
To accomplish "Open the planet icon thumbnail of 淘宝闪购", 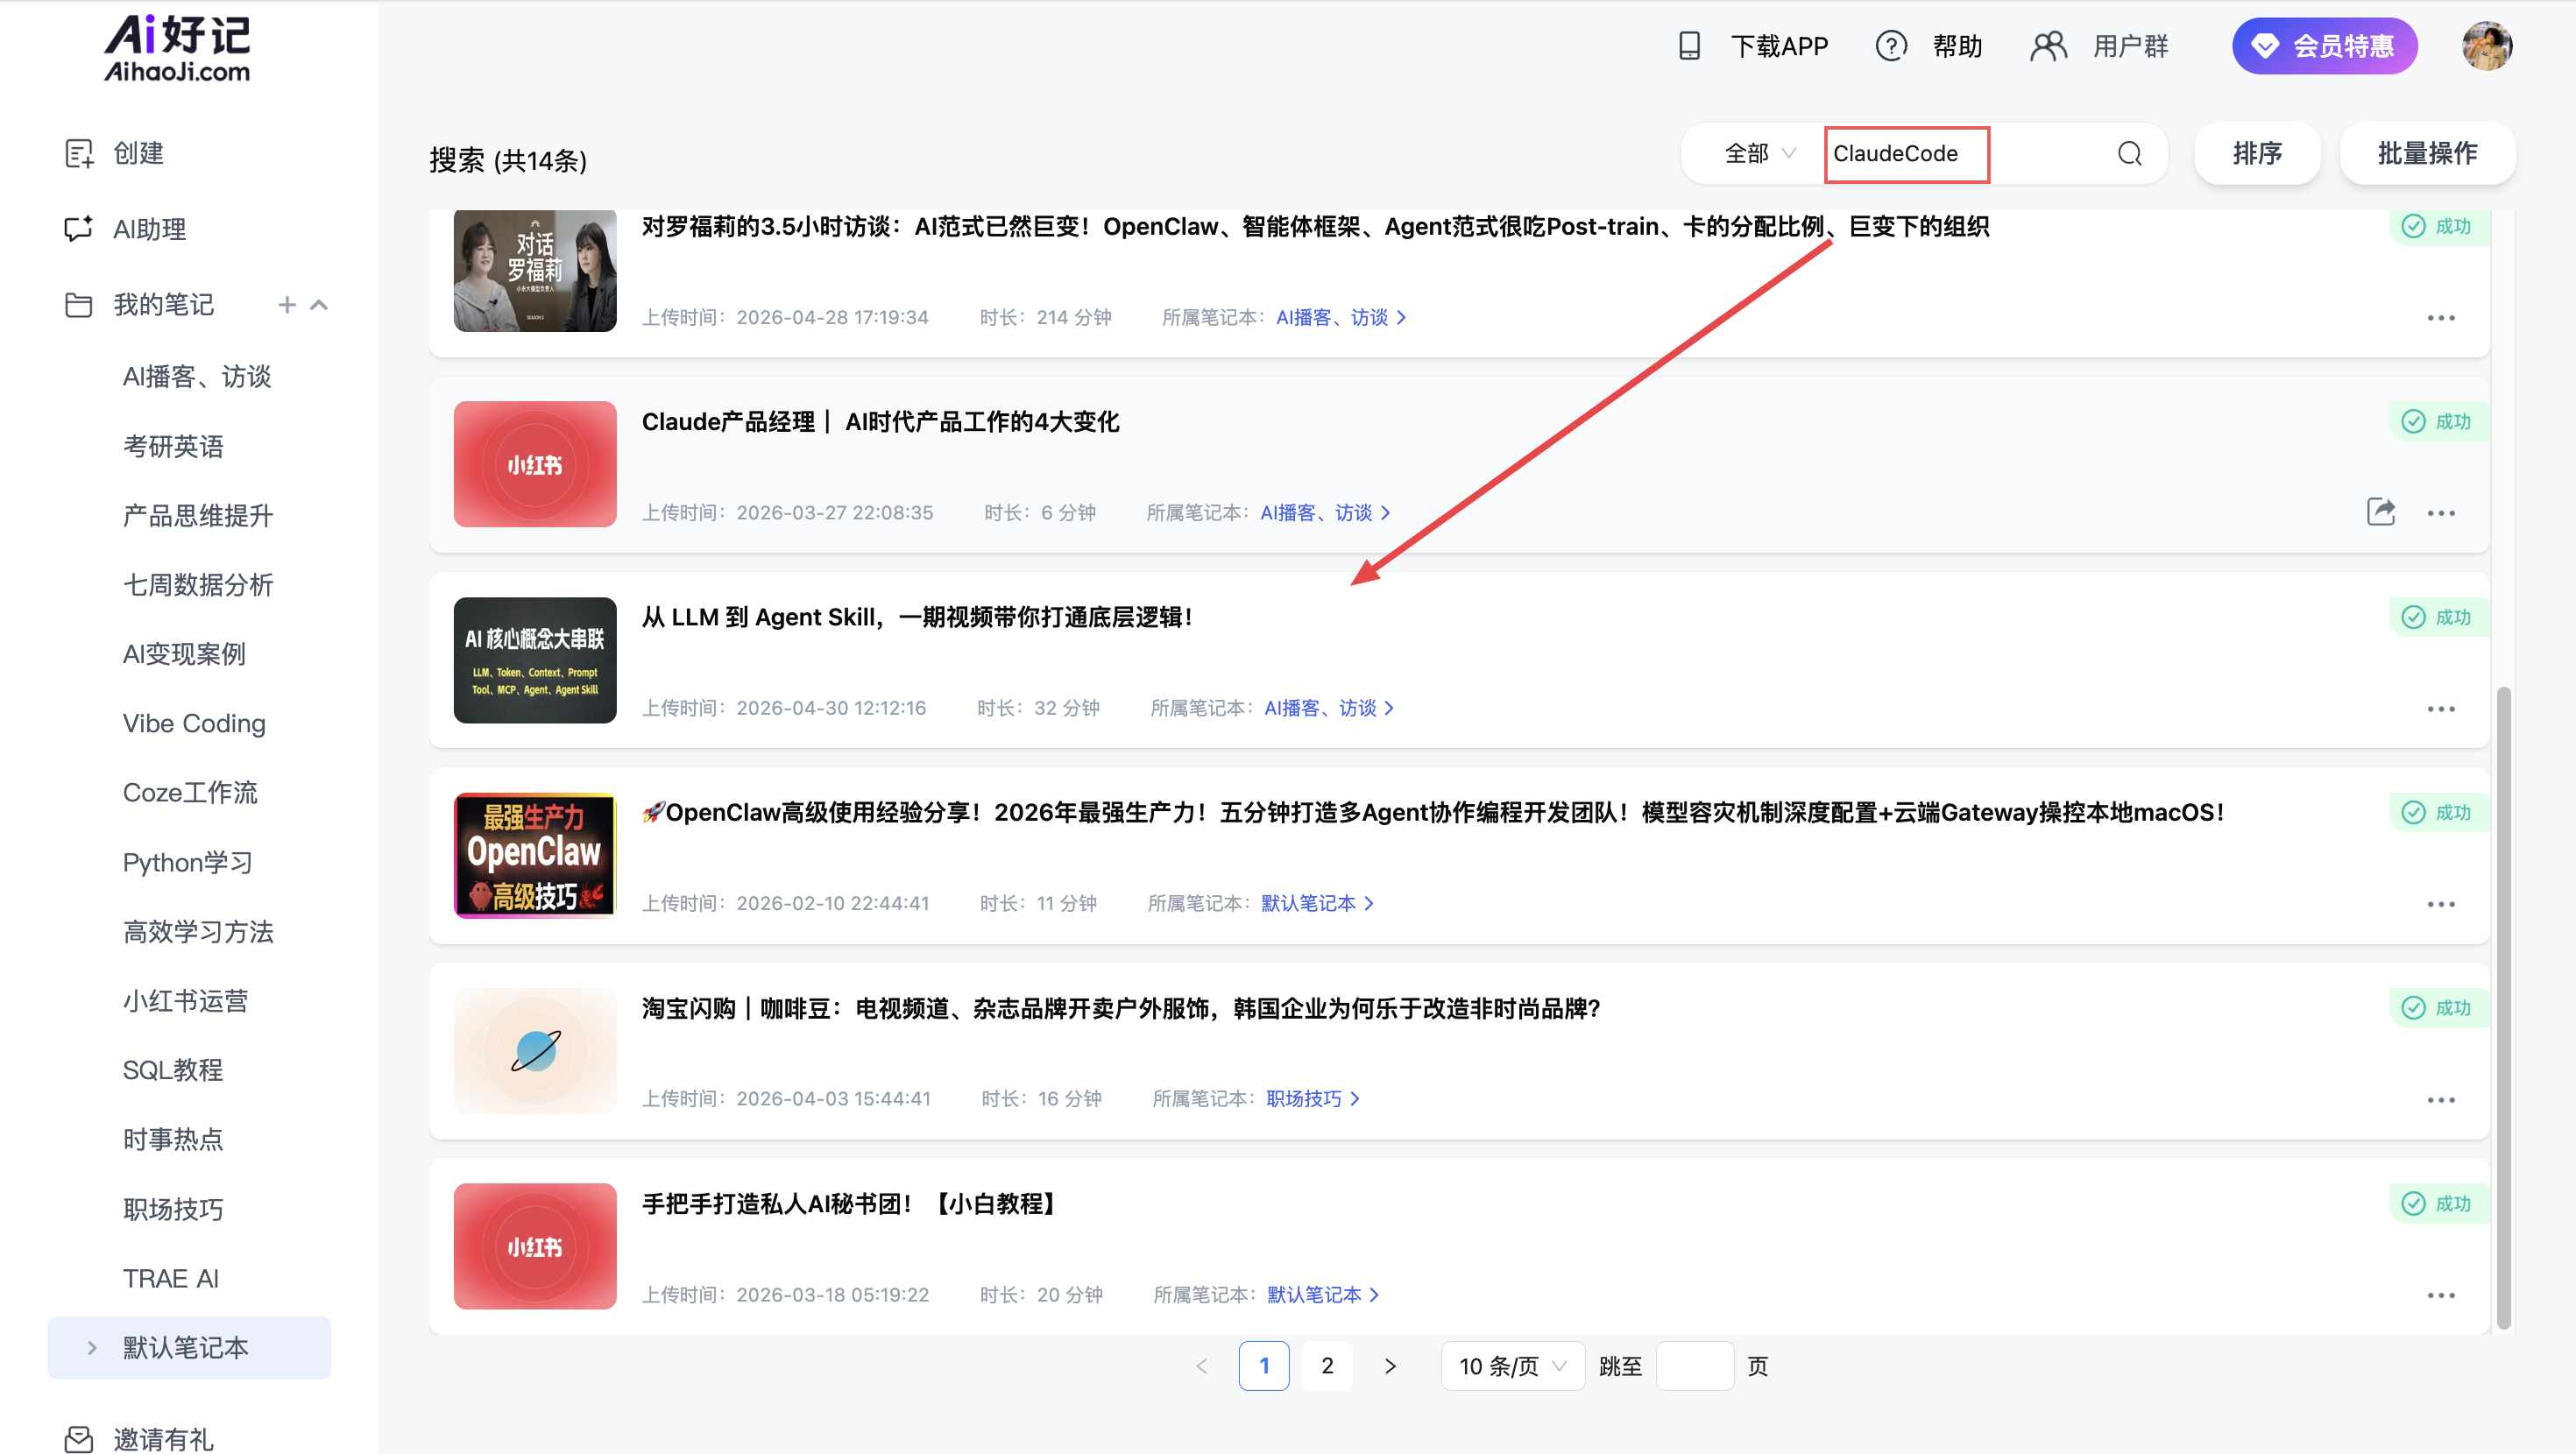I will [x=535, y=1051].
